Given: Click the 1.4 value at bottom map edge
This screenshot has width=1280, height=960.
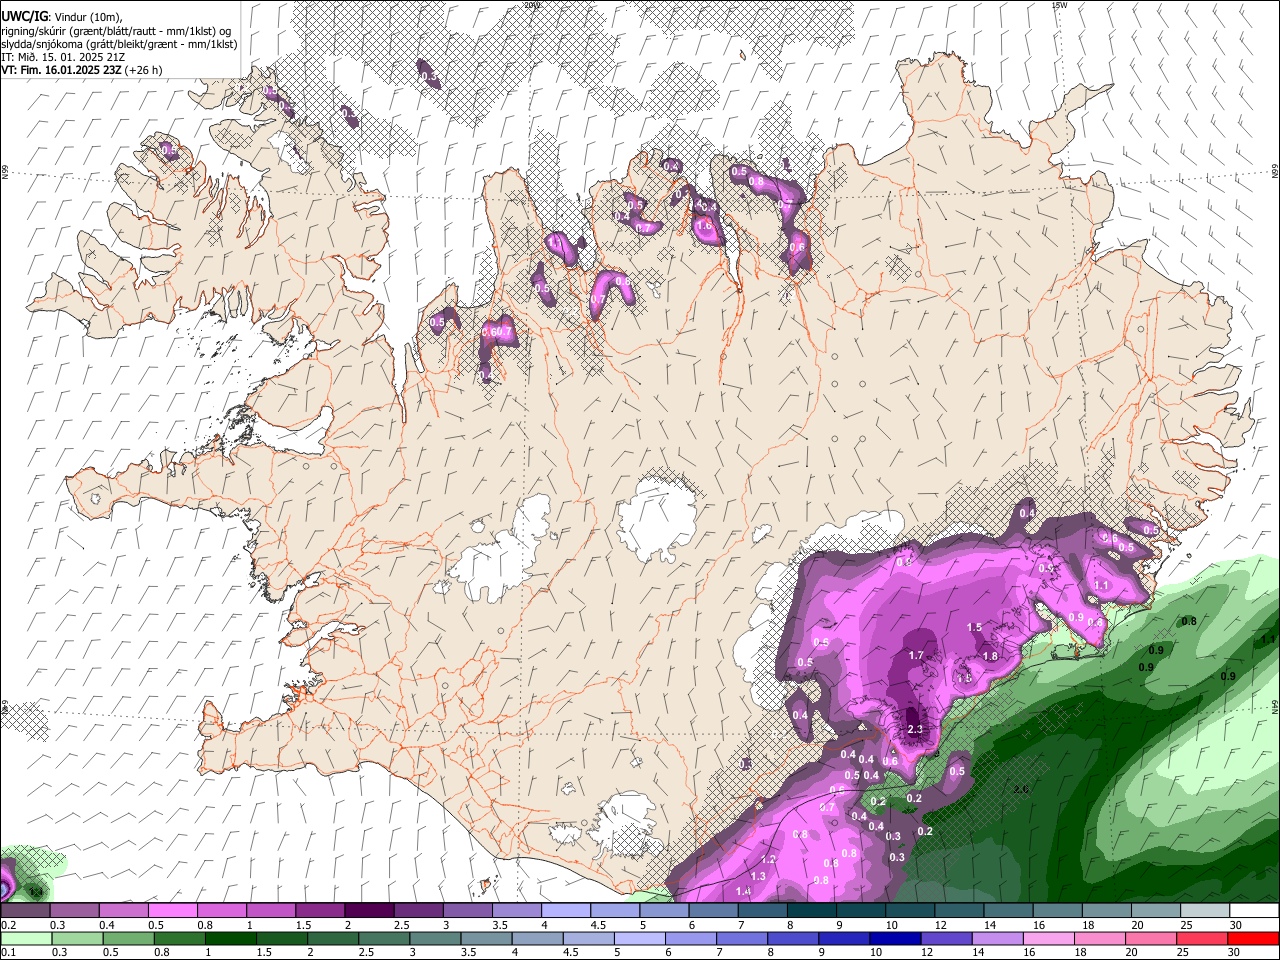Looking at the screenshot, I should pyautogui.click(x=744, y=891).
